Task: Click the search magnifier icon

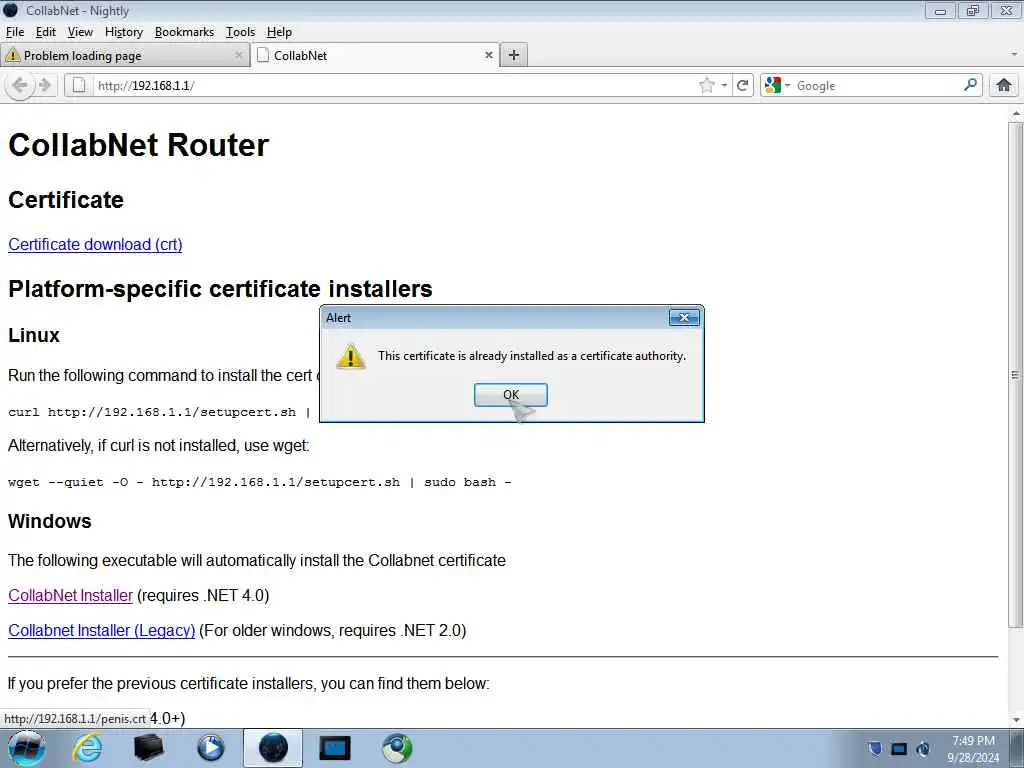Action: point(970,85)
